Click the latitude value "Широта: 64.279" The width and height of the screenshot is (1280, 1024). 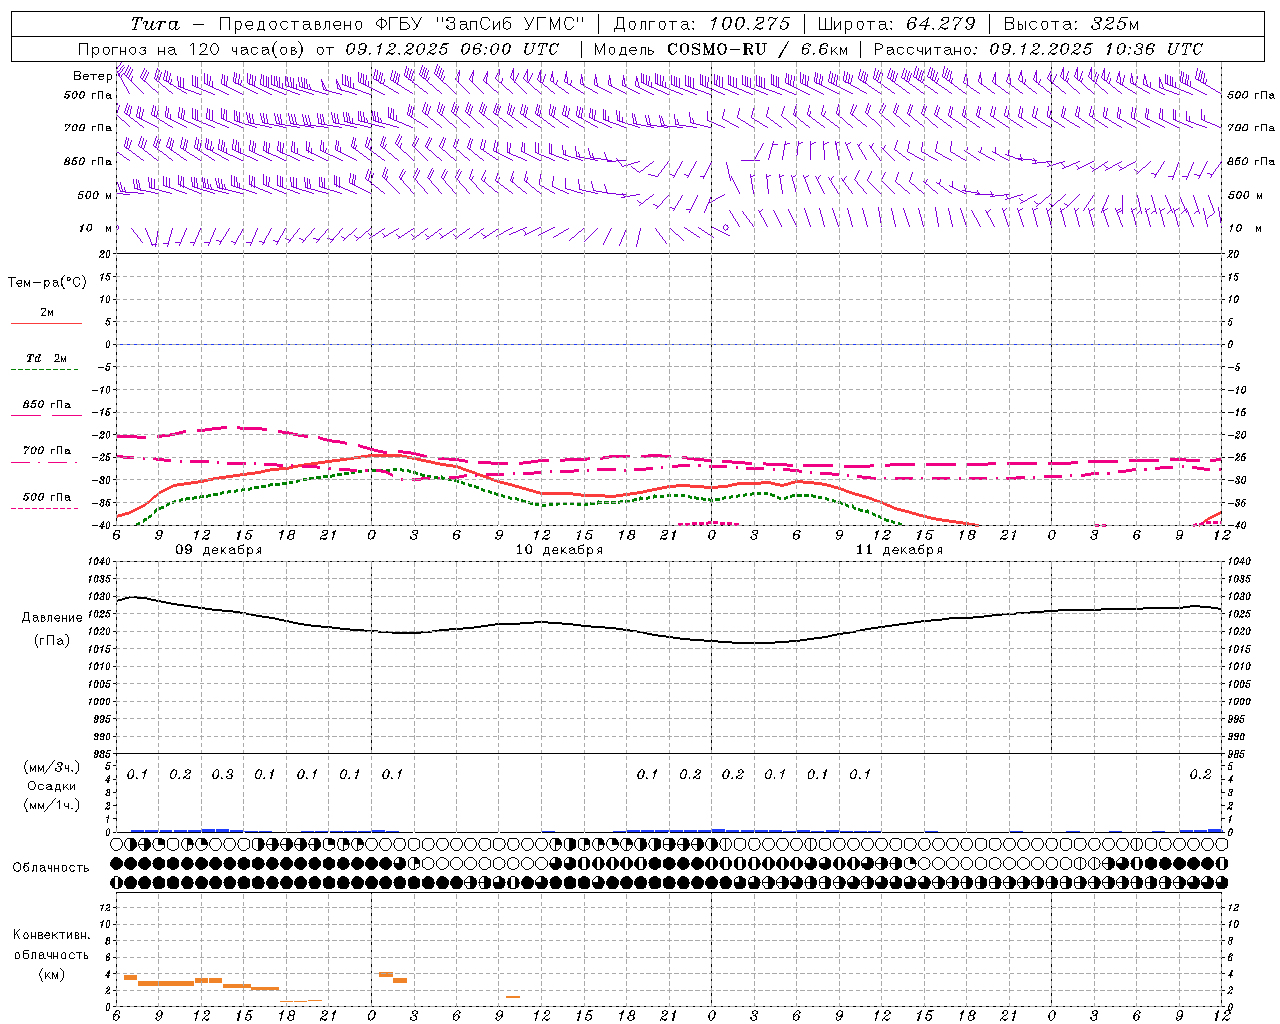click(896, 24)
